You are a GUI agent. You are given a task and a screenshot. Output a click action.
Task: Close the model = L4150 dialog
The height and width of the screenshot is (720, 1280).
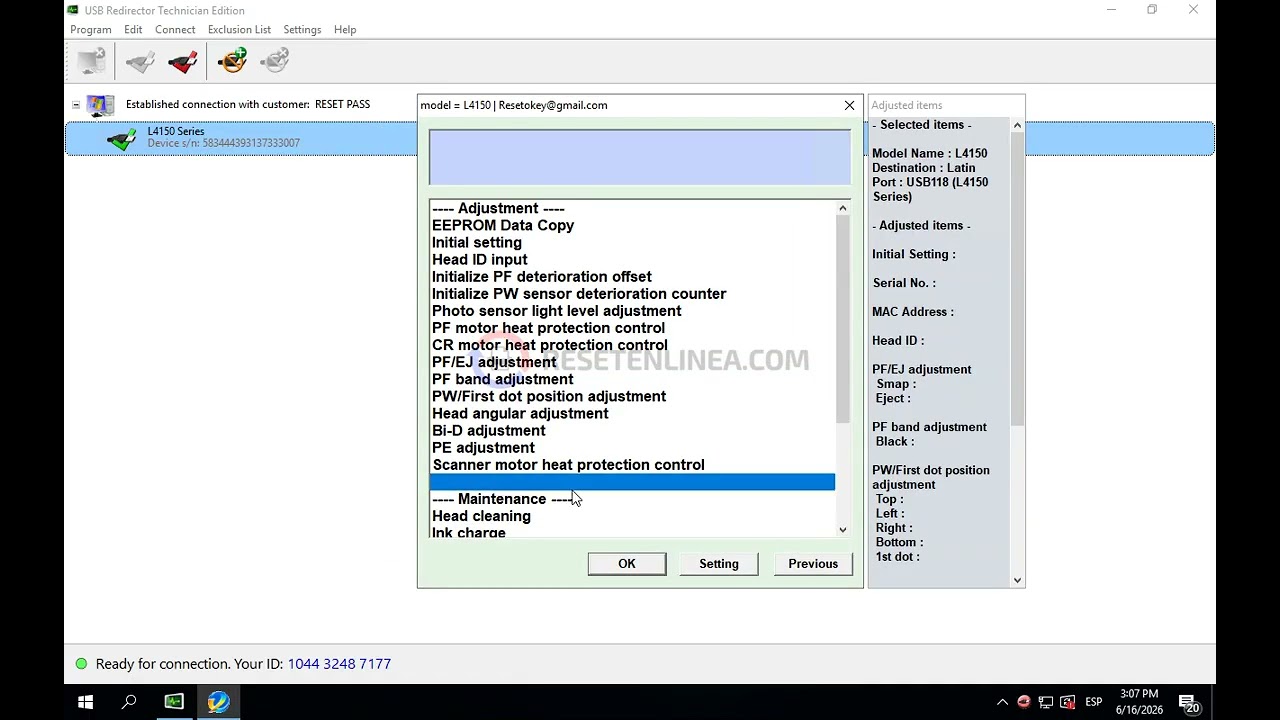click(850, 105)
